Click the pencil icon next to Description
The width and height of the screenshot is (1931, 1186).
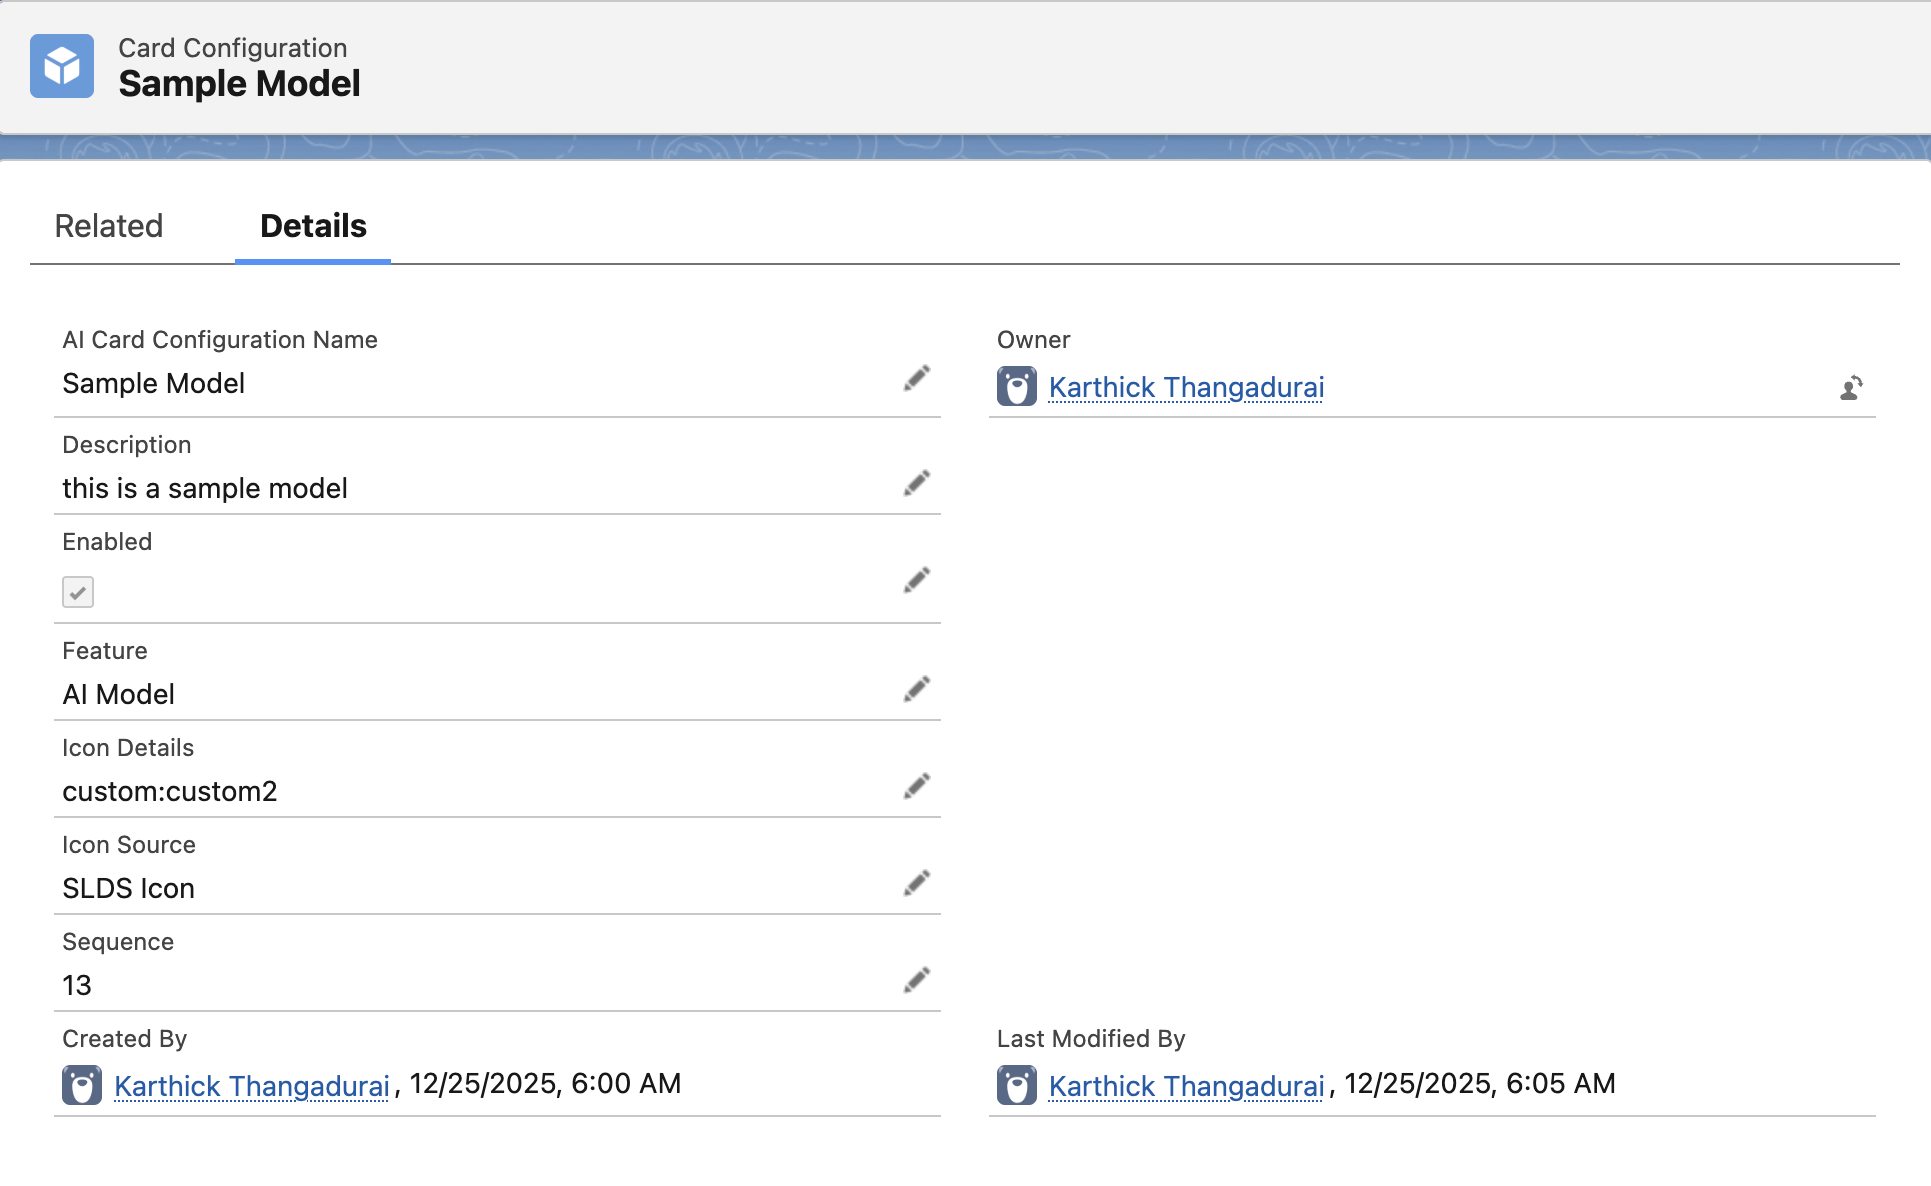(916, 484)
